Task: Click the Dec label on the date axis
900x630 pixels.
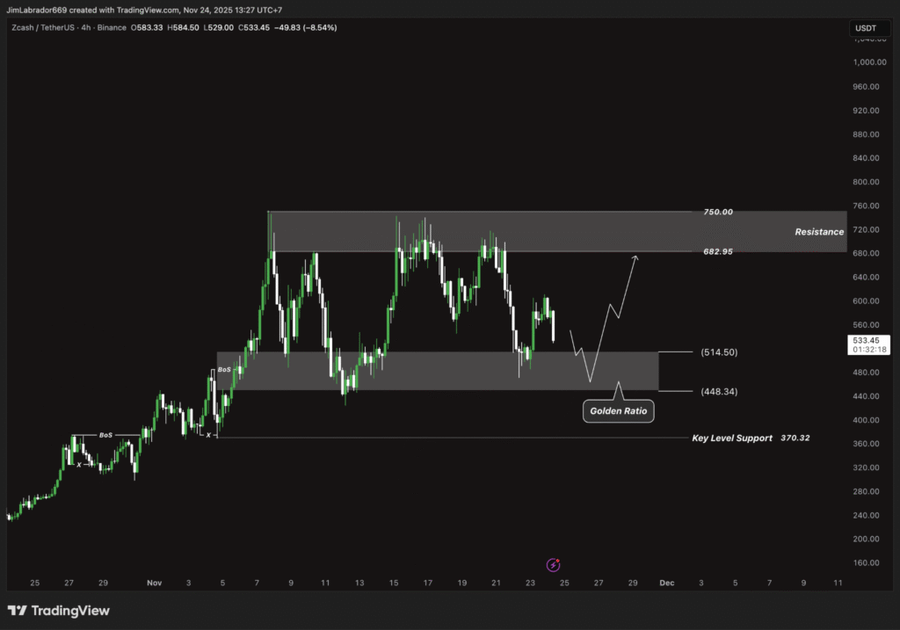Action: pyautogui.click(x=666, y=582)
